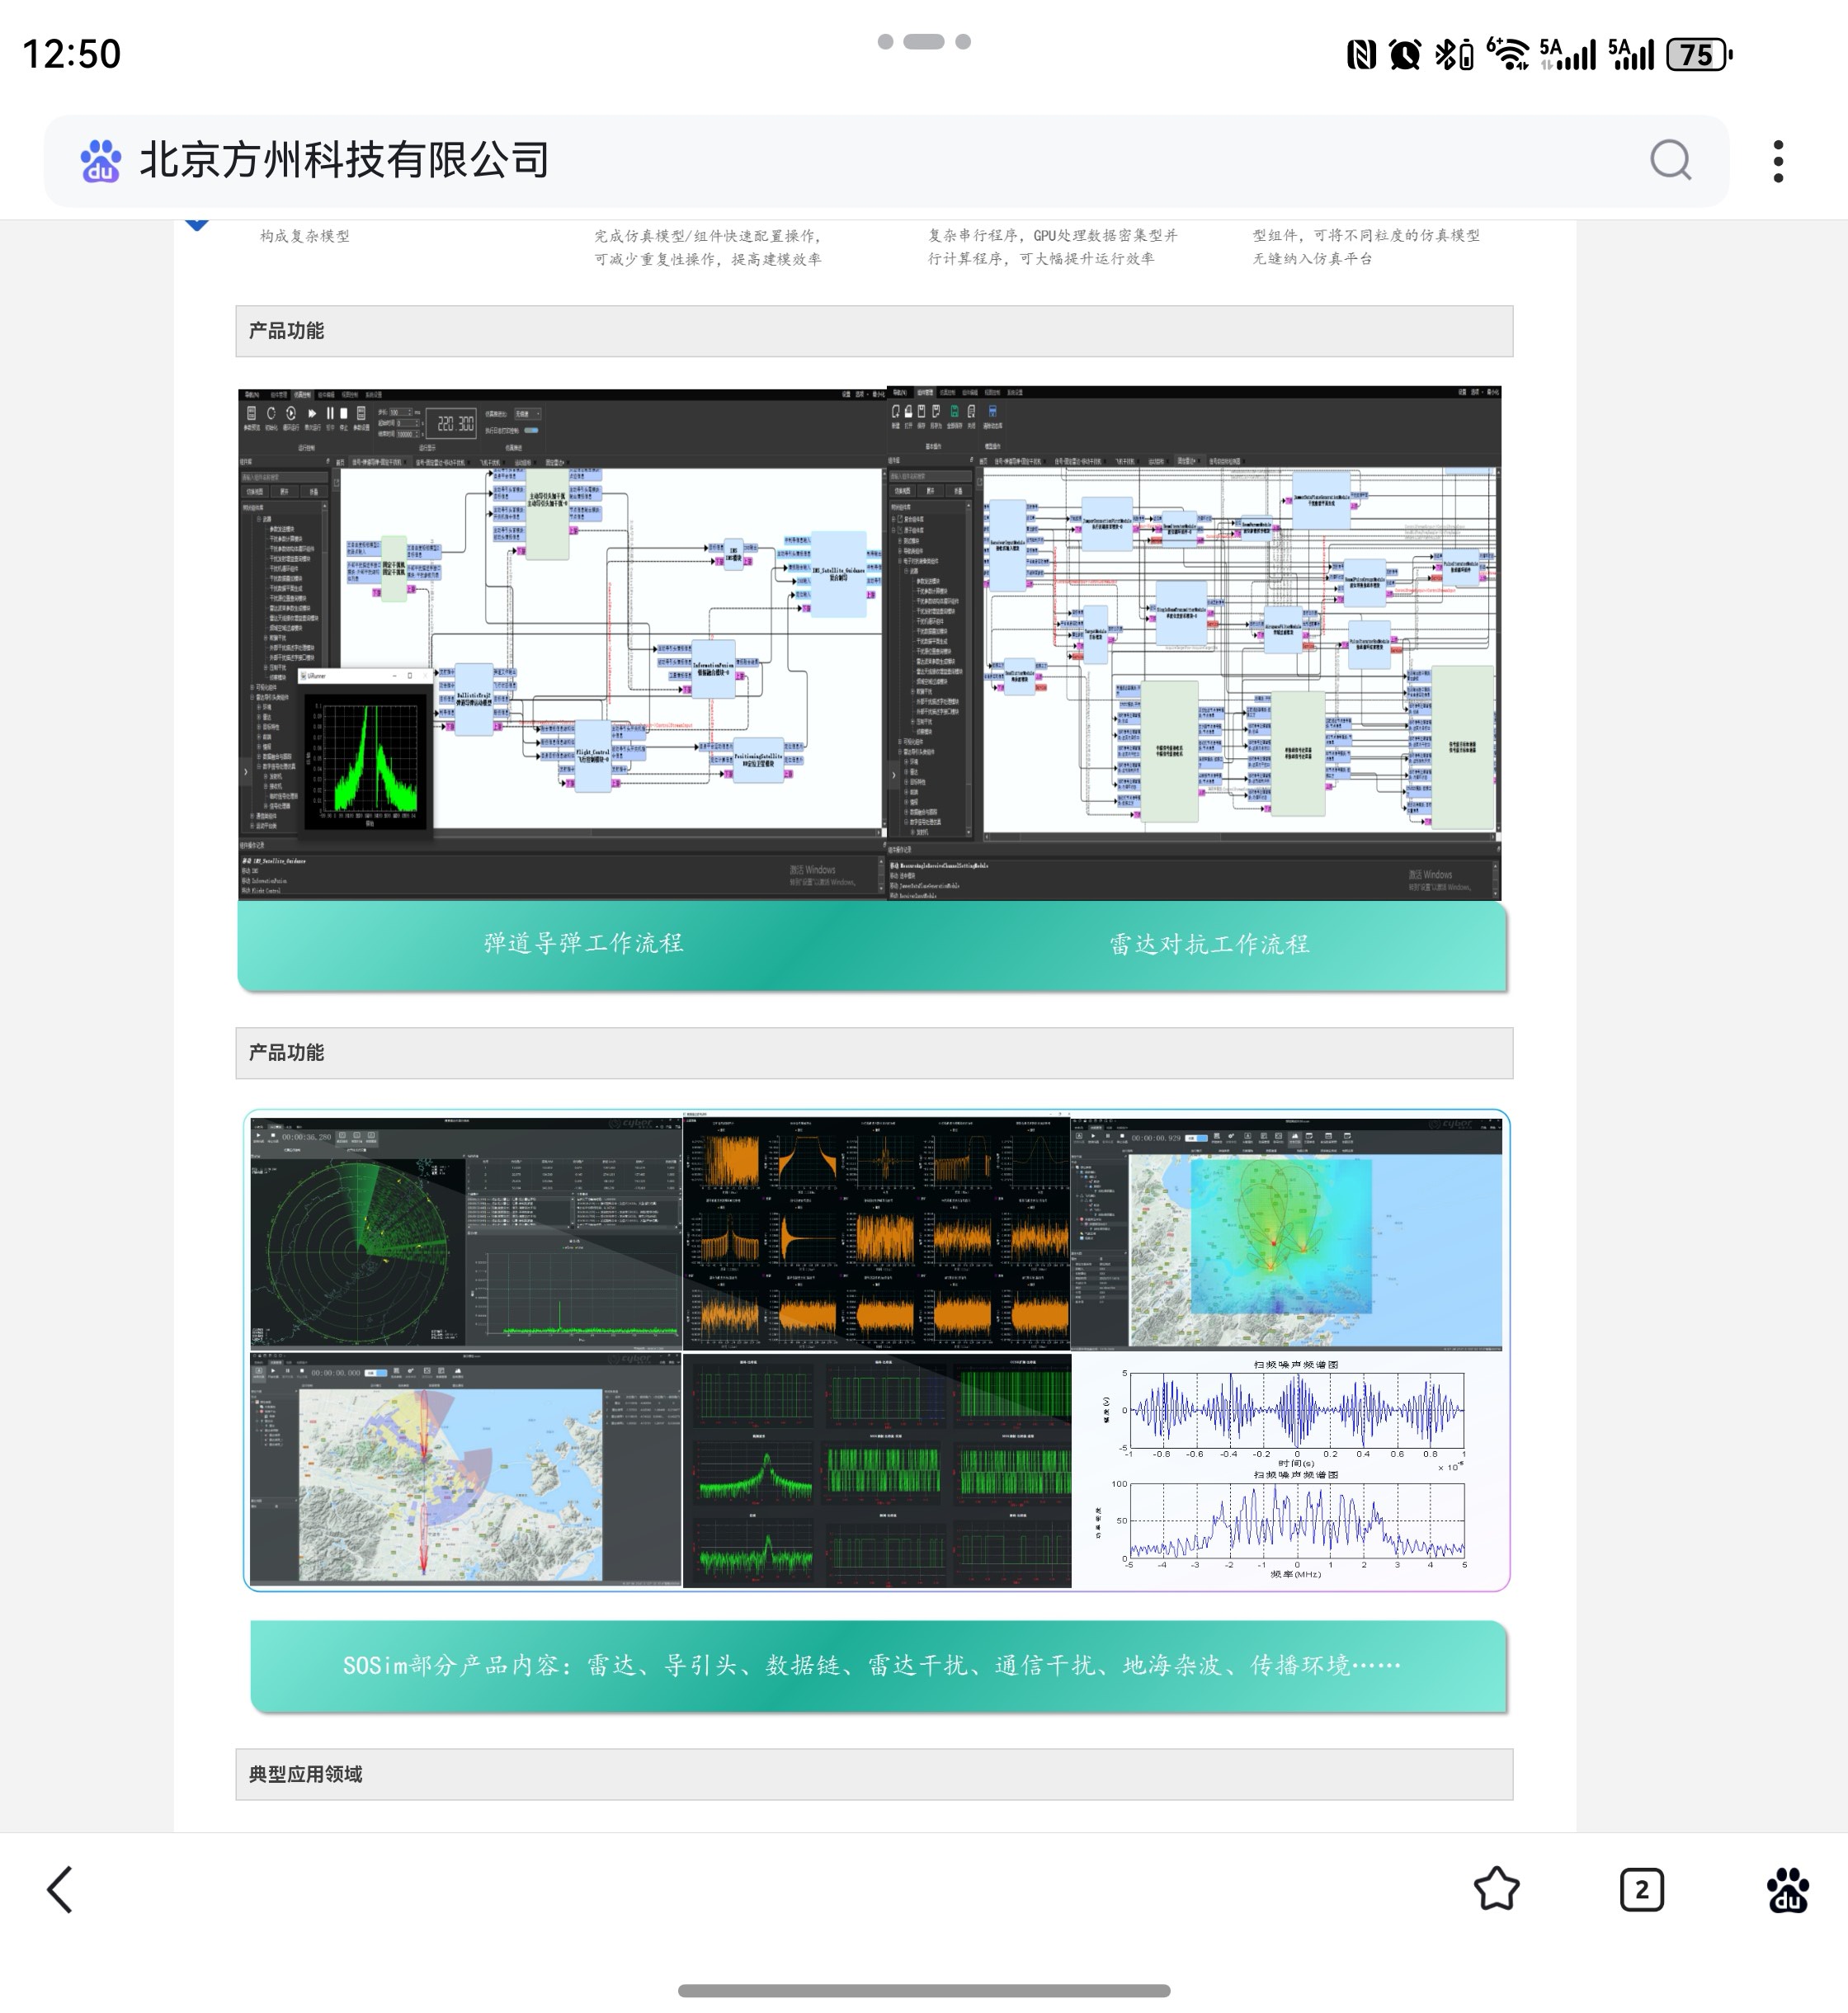The width and height of the screenshot is (1848, 2013).
Task: View the green circular radar display image
Action: pos(358,1250)
